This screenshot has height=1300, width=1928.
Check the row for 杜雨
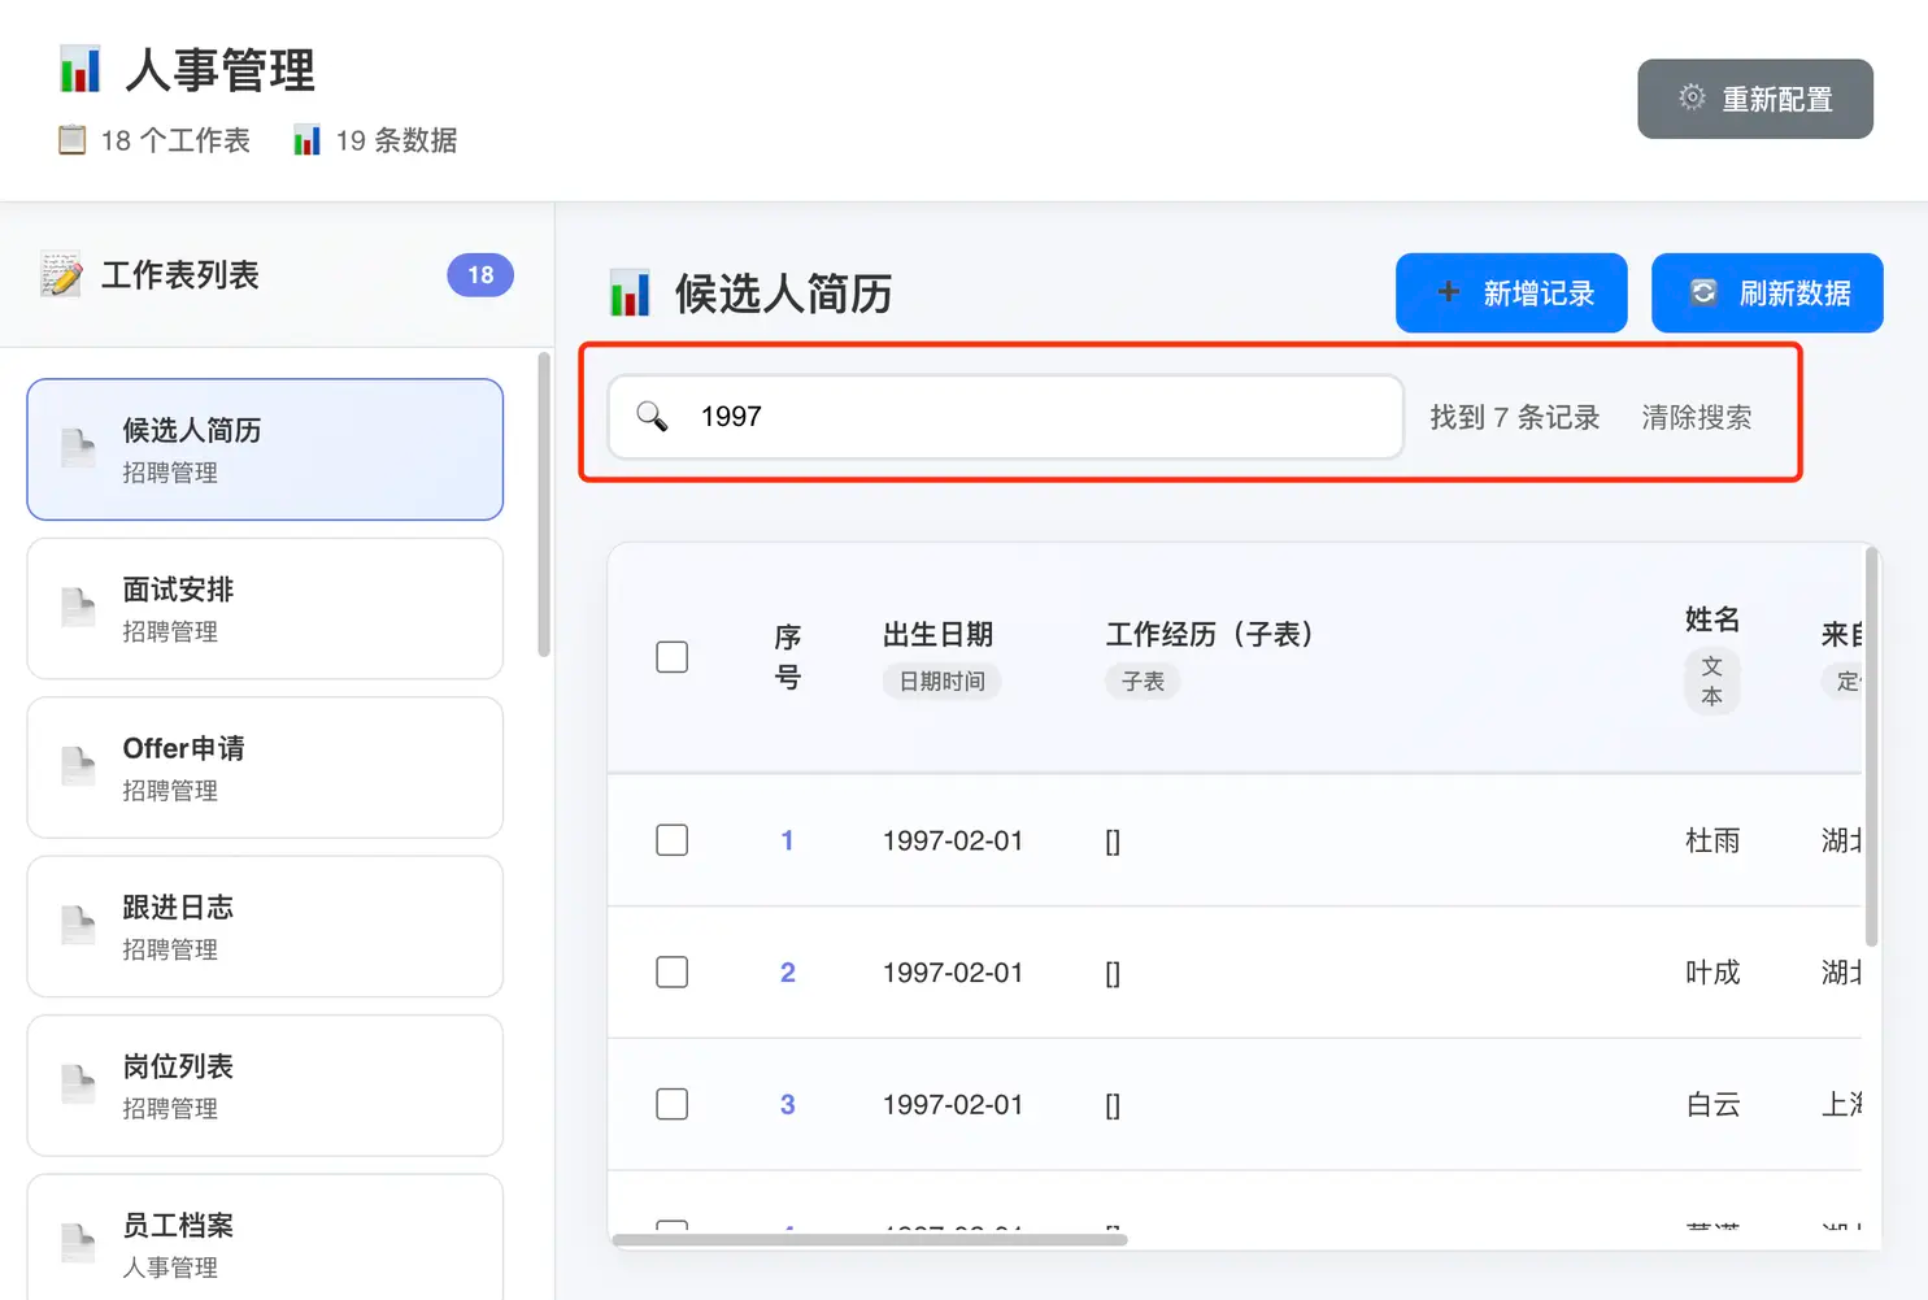672,840
